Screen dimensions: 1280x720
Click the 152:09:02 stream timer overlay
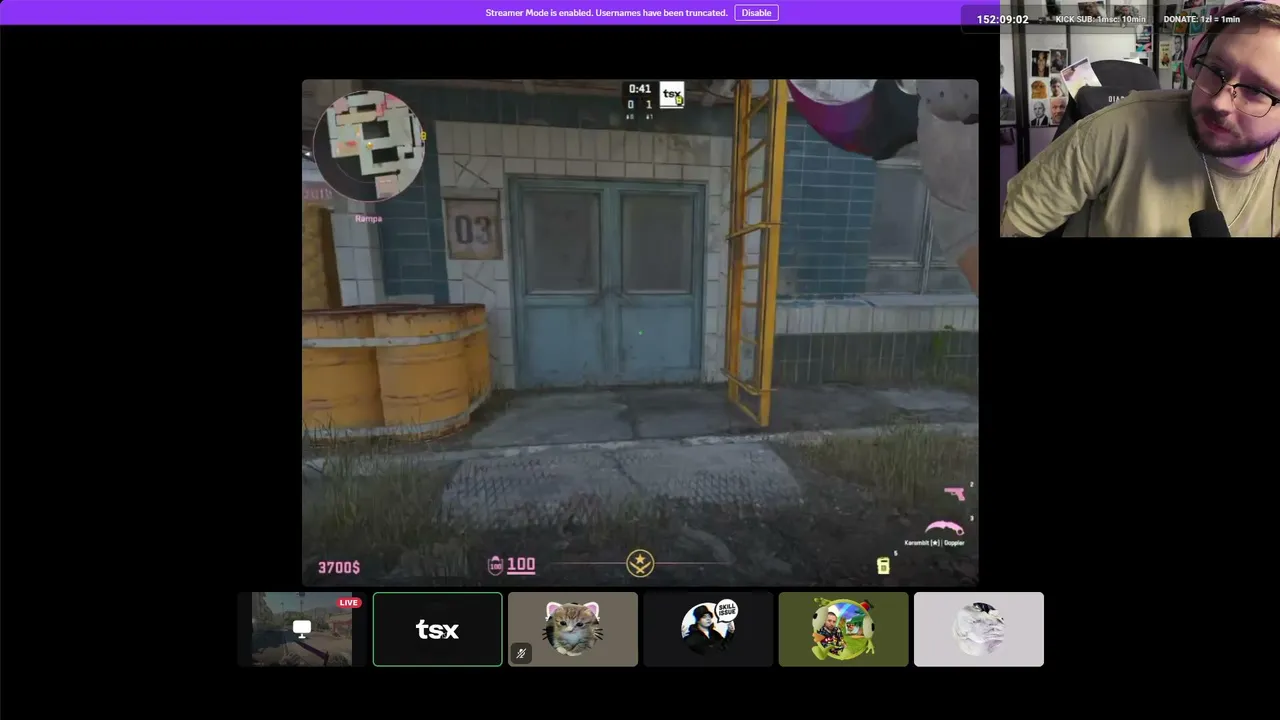click(1002, 19)
